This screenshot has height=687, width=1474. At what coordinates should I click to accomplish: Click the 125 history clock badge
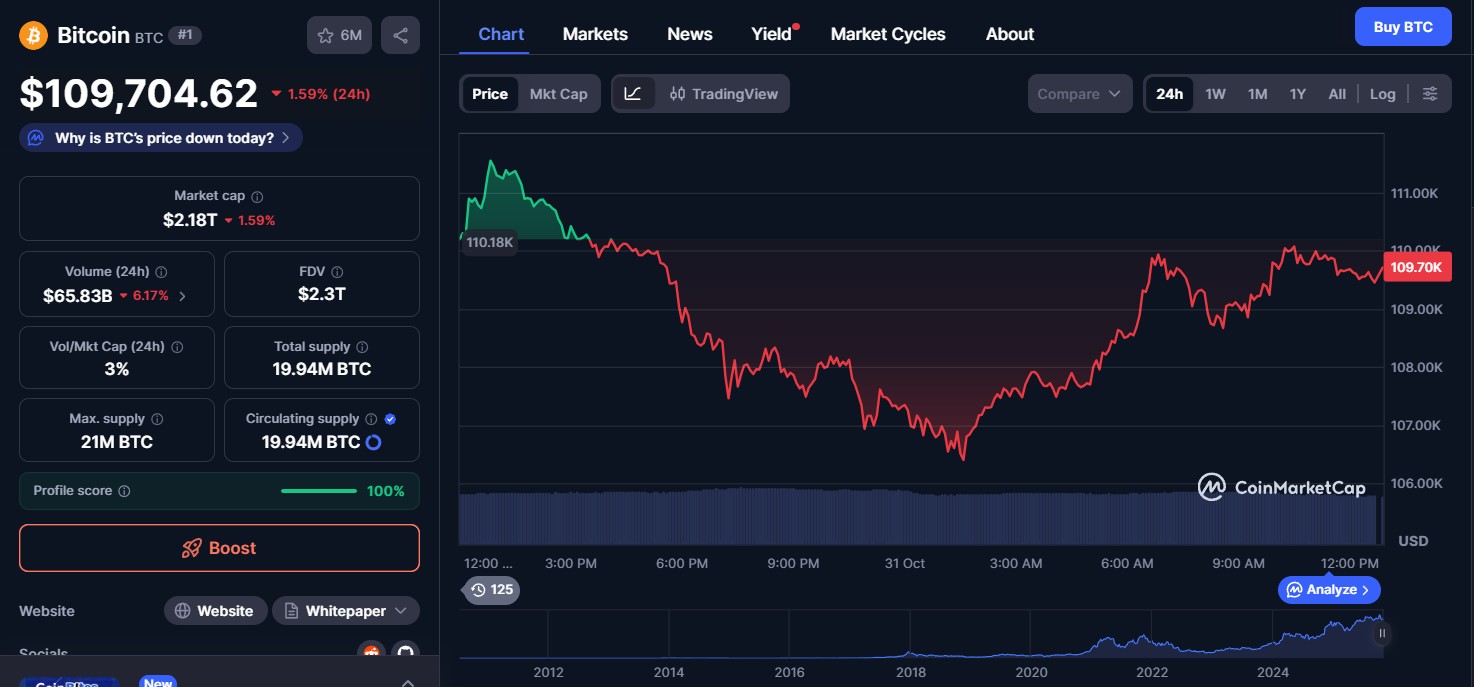pyautogui.click(x=492, y=590)
